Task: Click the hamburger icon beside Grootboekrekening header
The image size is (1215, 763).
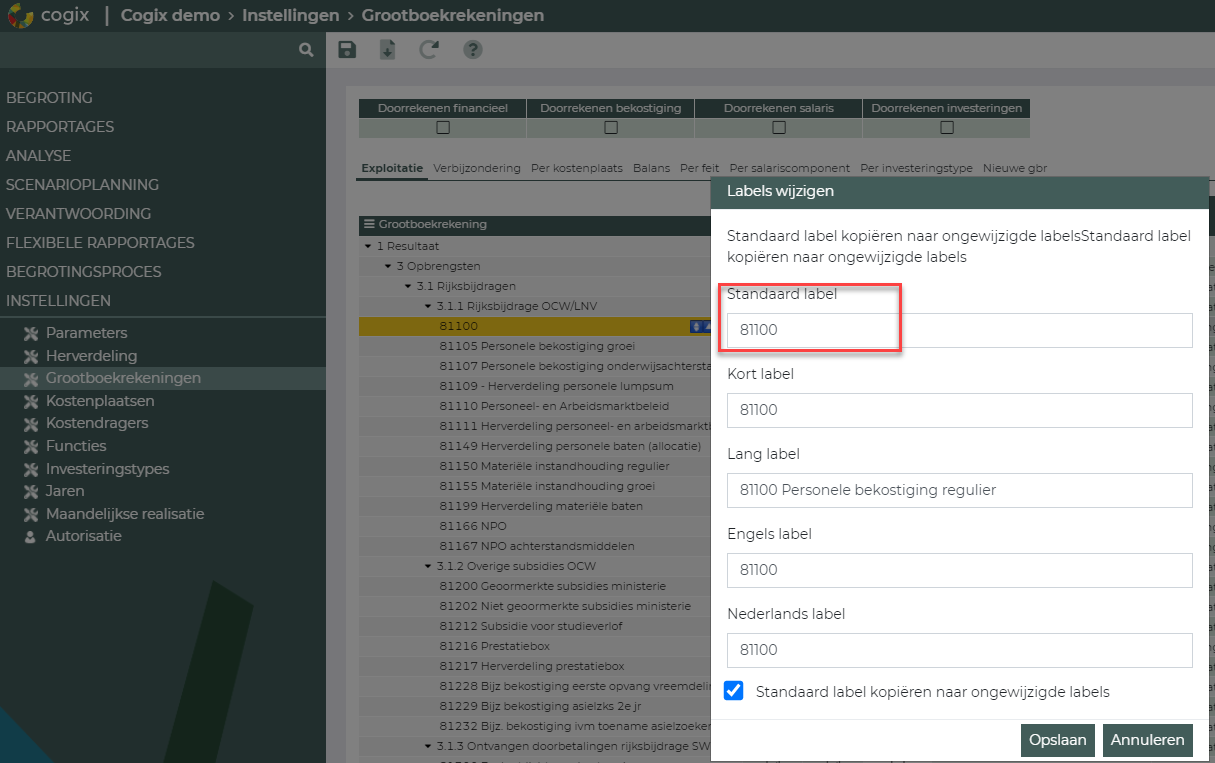Action: click(x=369, y=225)
